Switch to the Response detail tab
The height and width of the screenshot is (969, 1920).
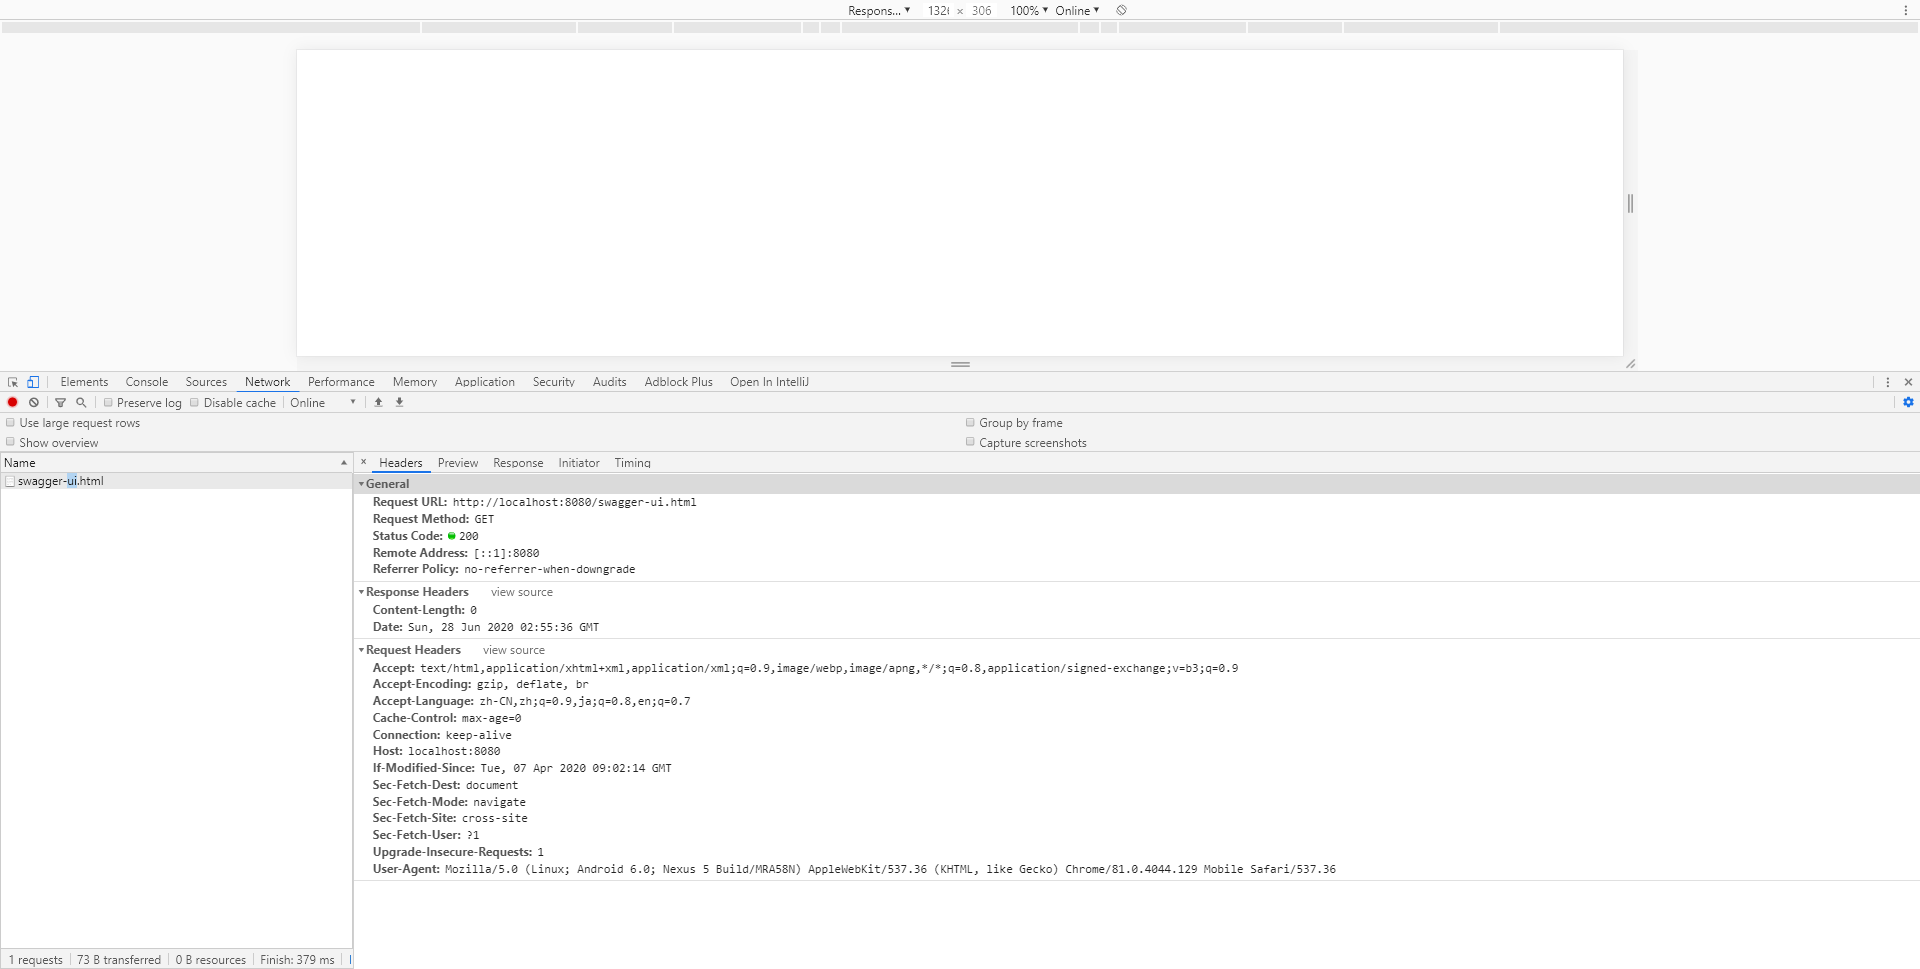click(518, 463)
